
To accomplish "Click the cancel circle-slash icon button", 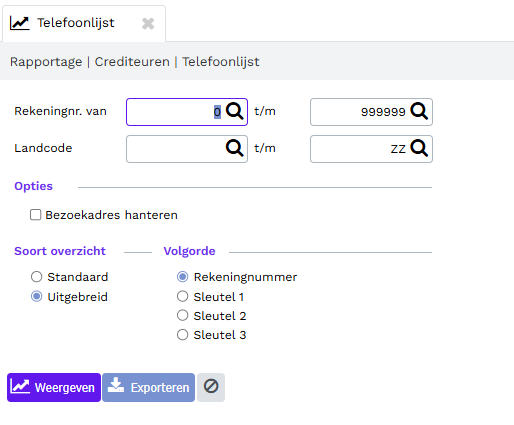I will 211,387.
